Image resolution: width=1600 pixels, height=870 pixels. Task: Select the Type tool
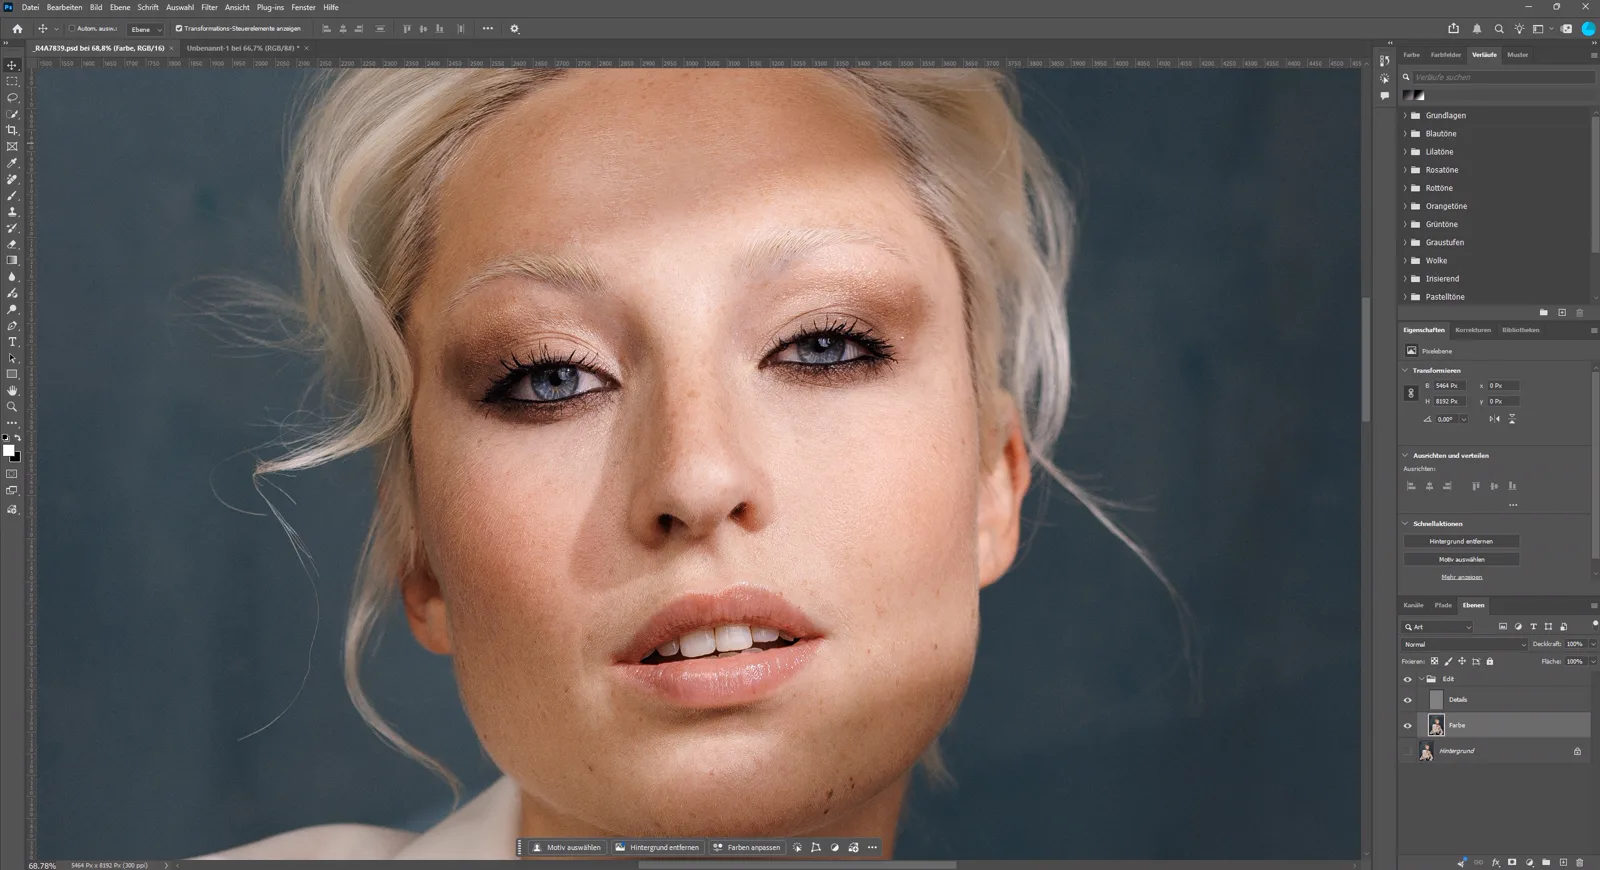12,342
